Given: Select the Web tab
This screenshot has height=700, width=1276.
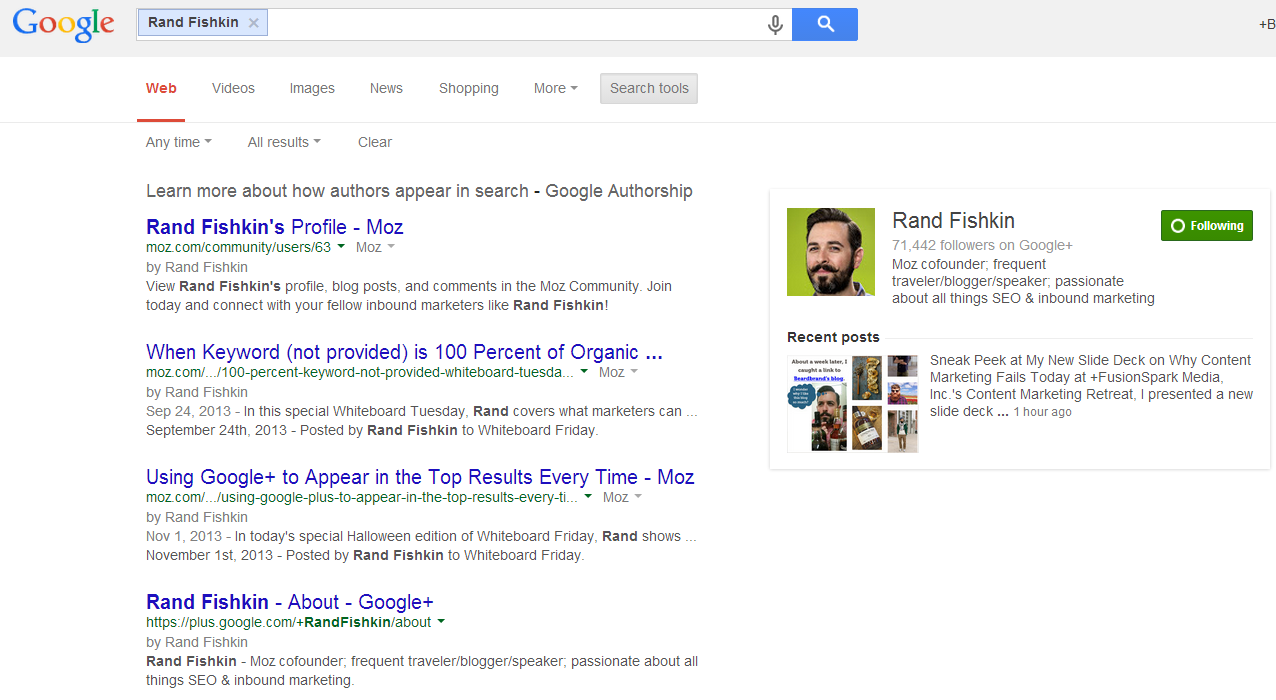Looking at the screenshot, I should pyautogui.click(x=161, y=88).
